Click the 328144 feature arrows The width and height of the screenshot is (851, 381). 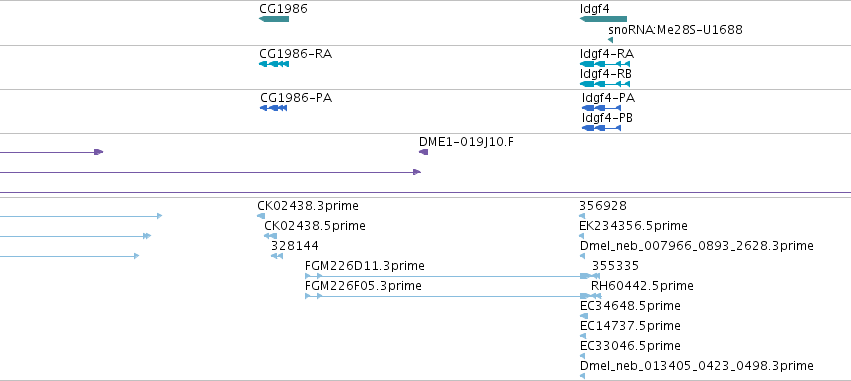click(x=277, y=256)
